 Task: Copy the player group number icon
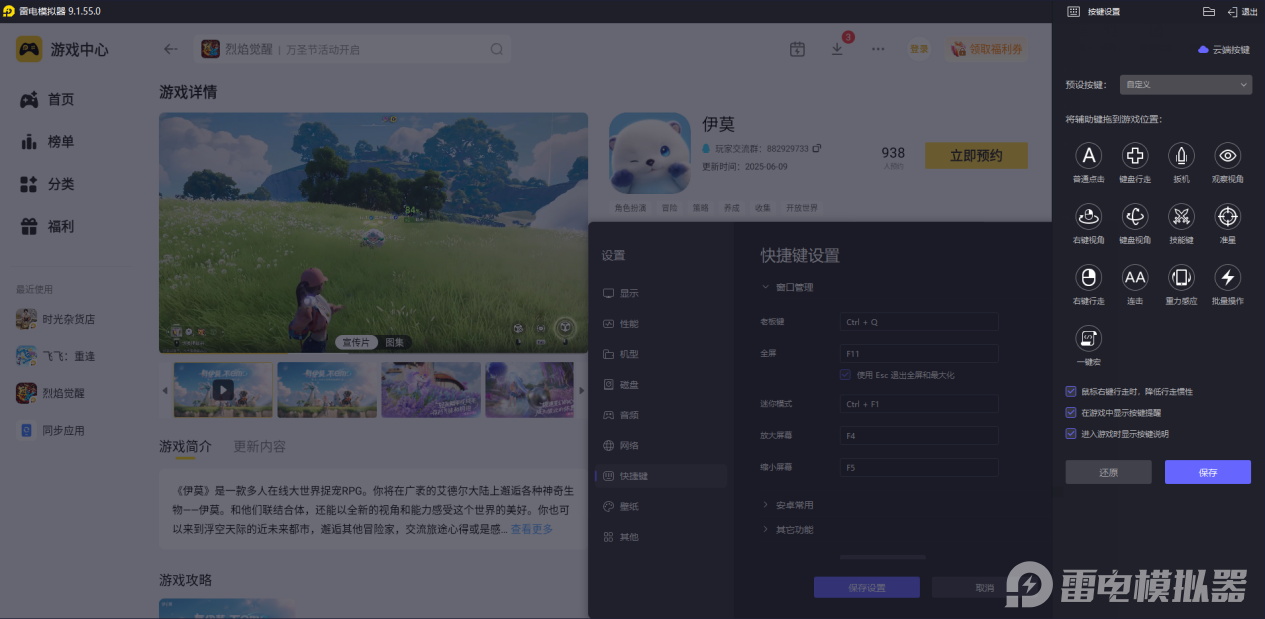(x=817, y=148)
